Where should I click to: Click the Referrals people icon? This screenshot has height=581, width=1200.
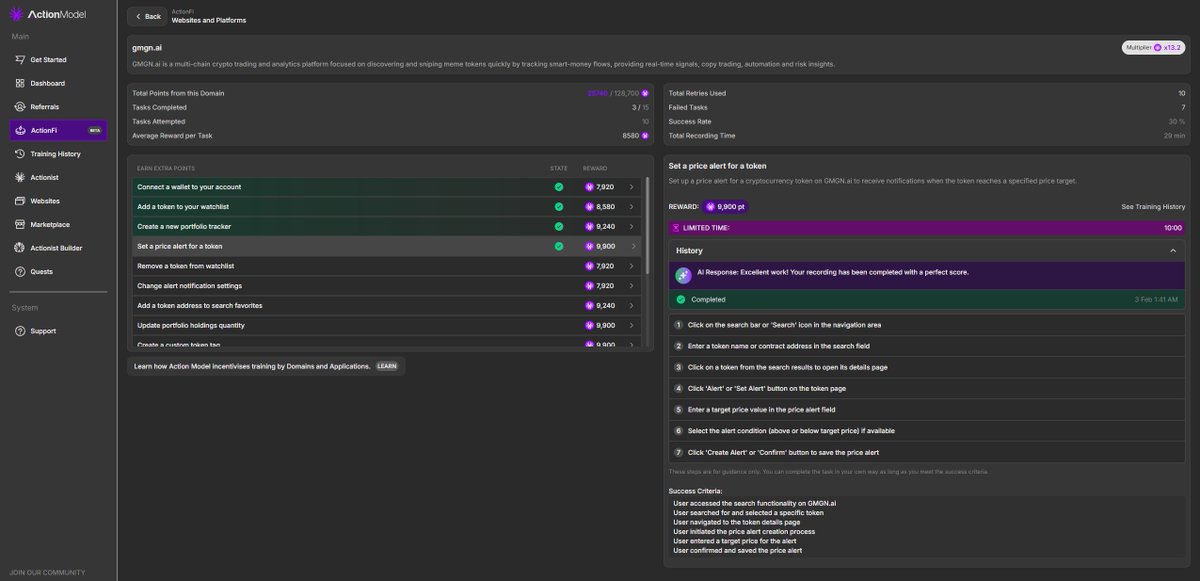coord(21,107)
